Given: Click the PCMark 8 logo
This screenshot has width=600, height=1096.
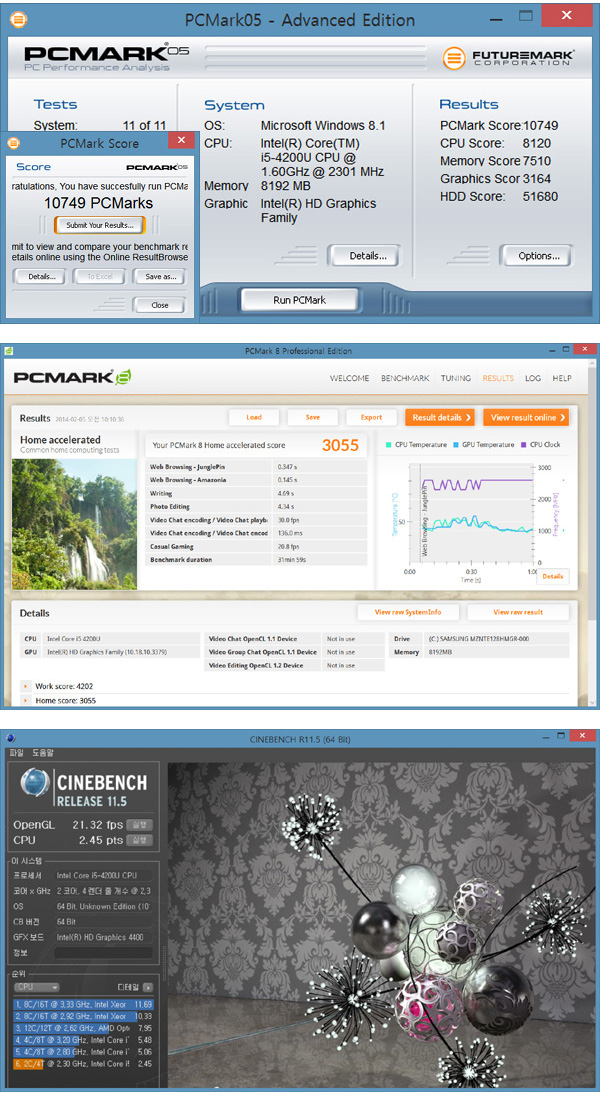Looking at the screenshot, I should click(73, 377).
